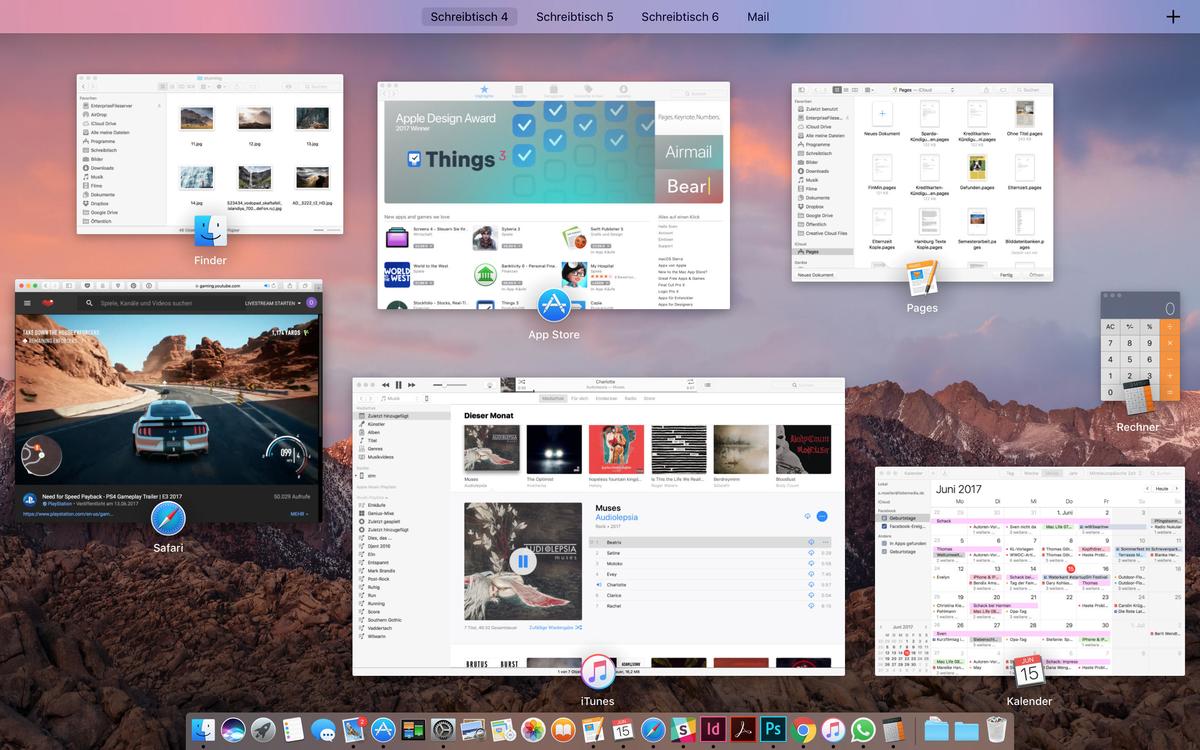Select the Kalender window icon
1200x750 pixels.
click(x=1029, y=671)
